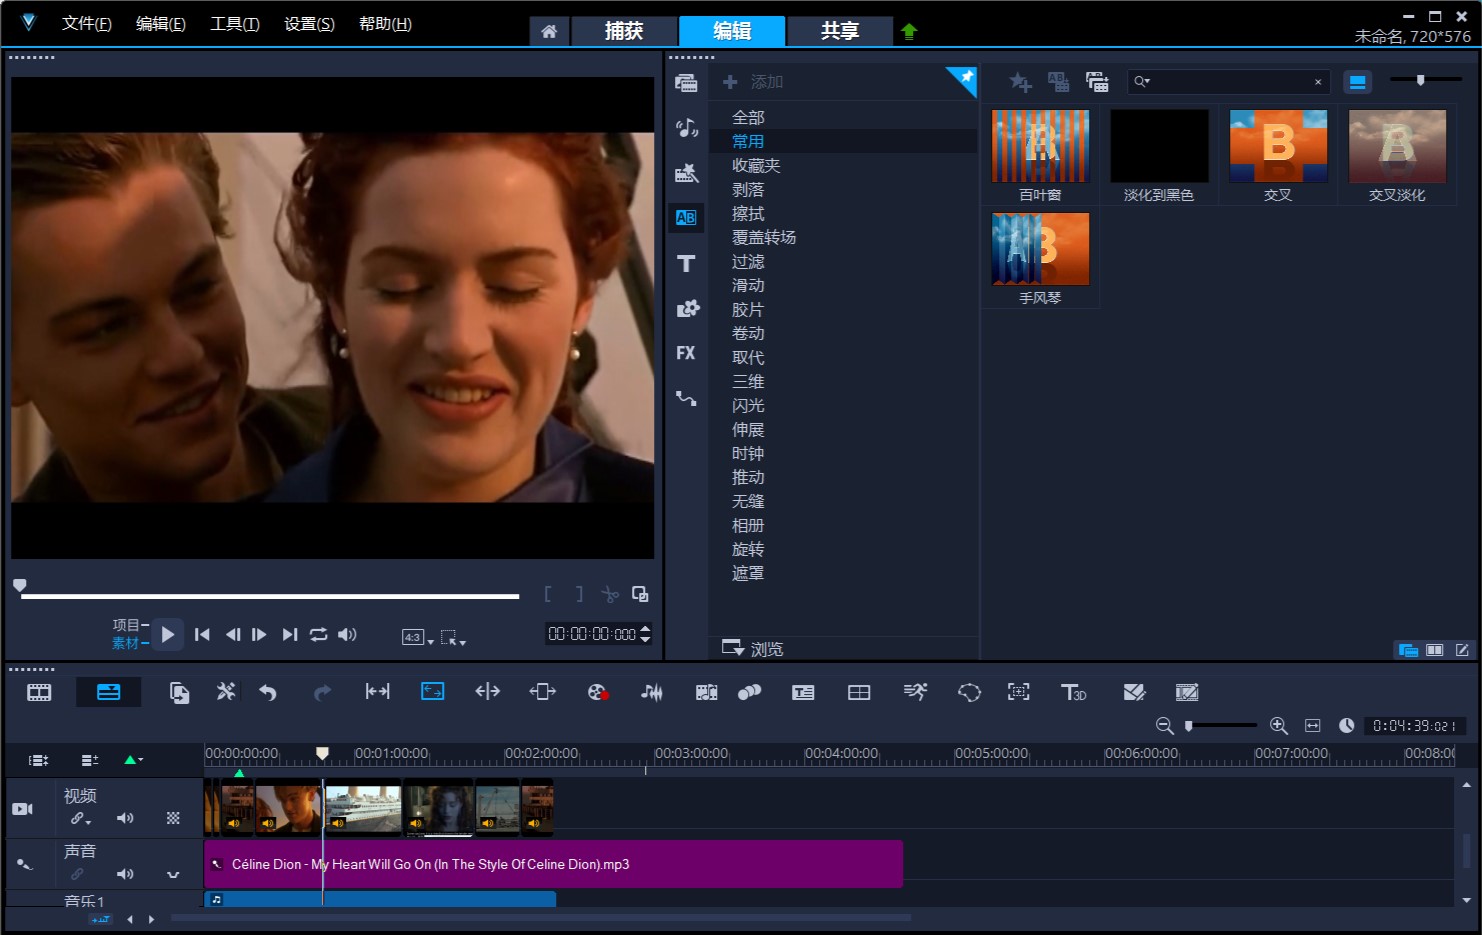Open the Sound library panel
Screen dimensions: 1482x935
pyautogui.click(x=686, y=128)
